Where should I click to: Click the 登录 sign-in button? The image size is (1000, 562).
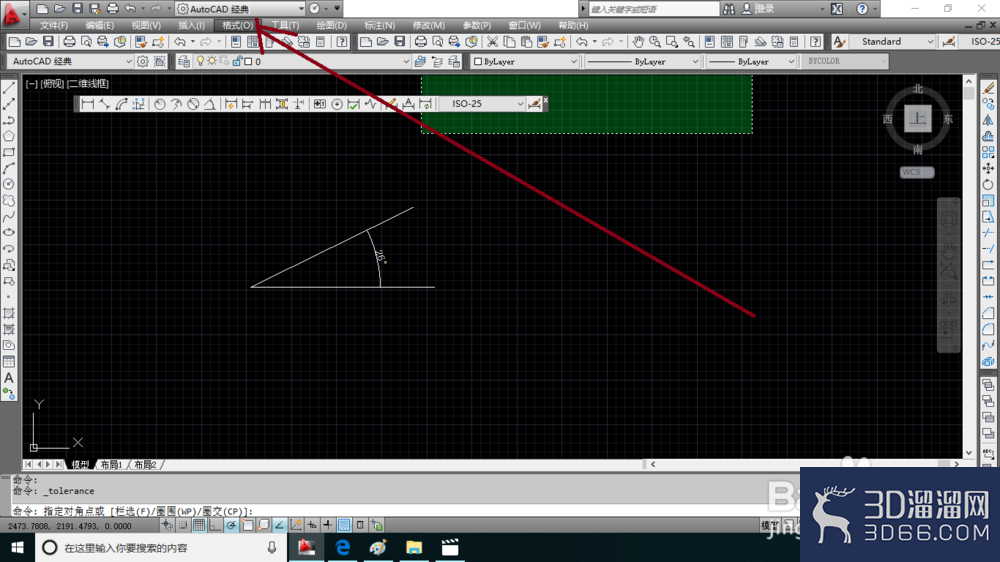(758, 9)
